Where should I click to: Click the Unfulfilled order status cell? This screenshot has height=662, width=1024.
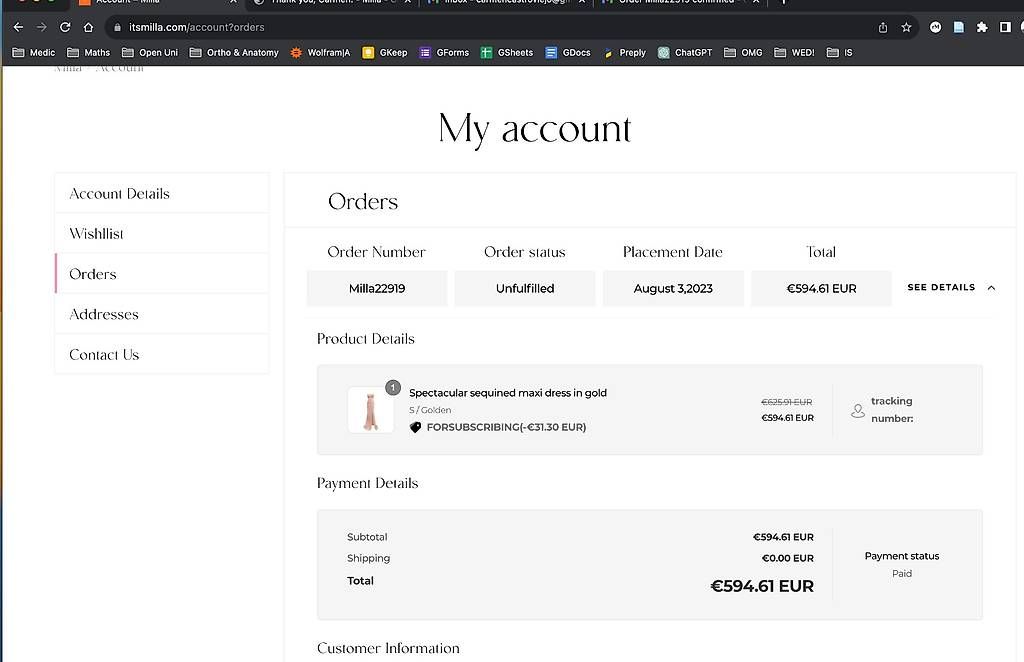525,288
